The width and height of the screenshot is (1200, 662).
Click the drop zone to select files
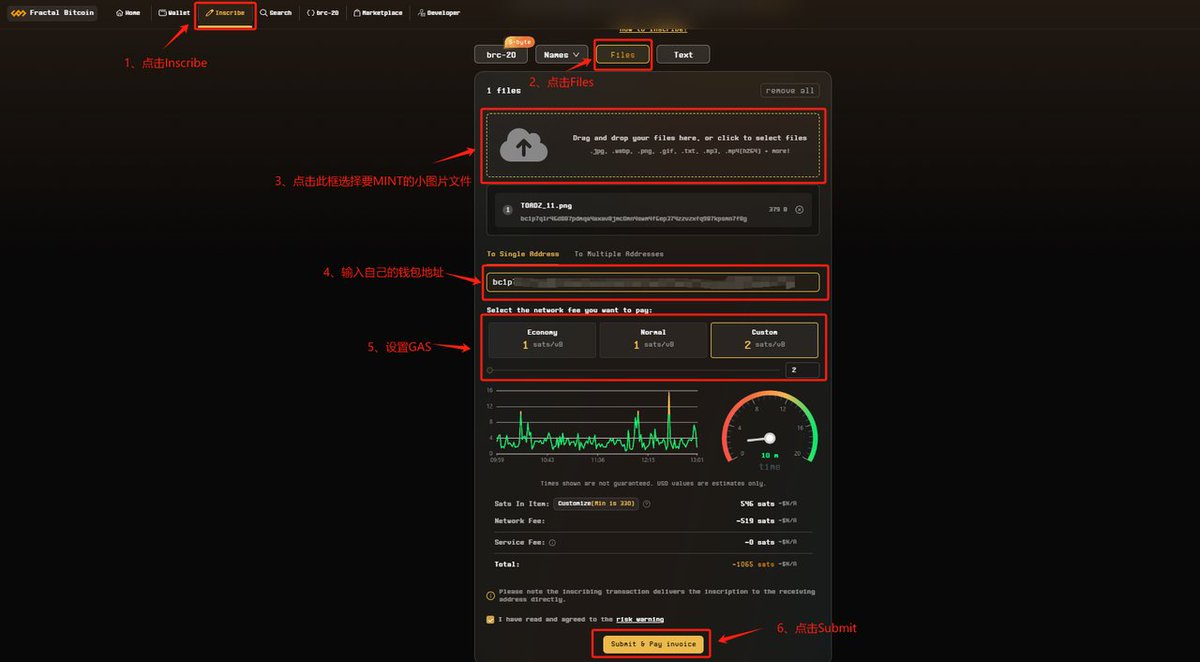653,146
